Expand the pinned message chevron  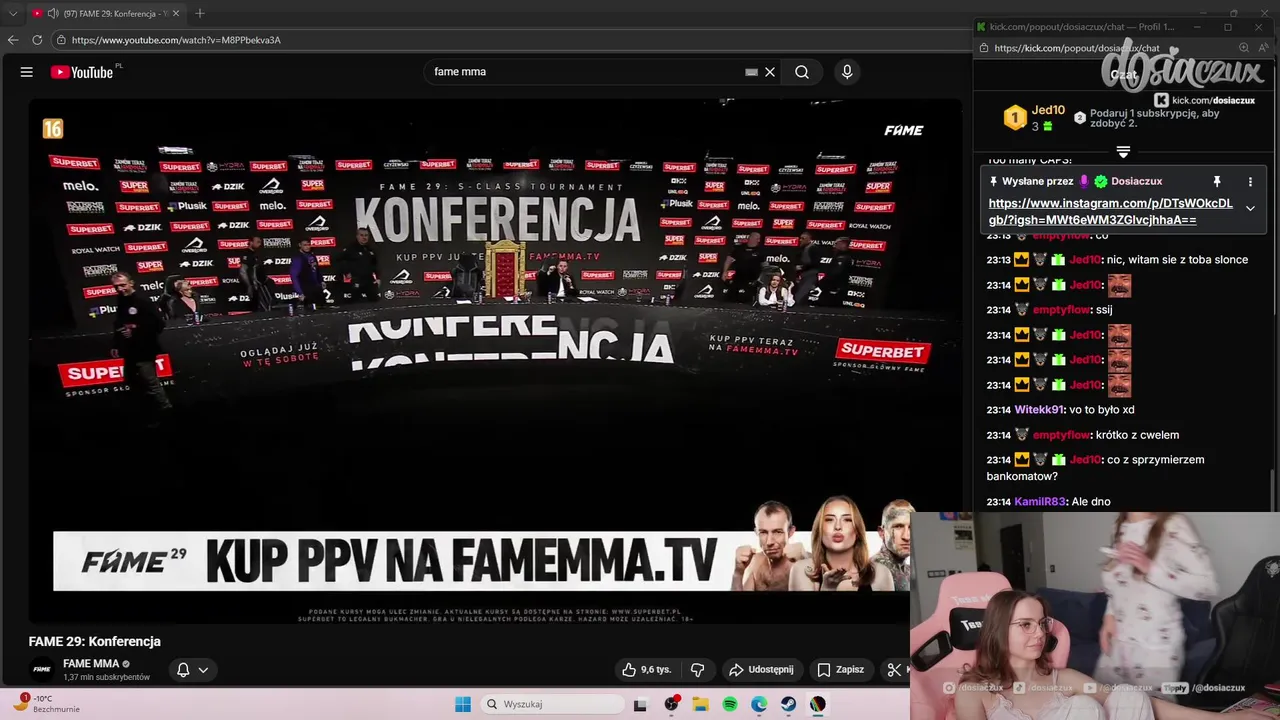pos(1250,208)
